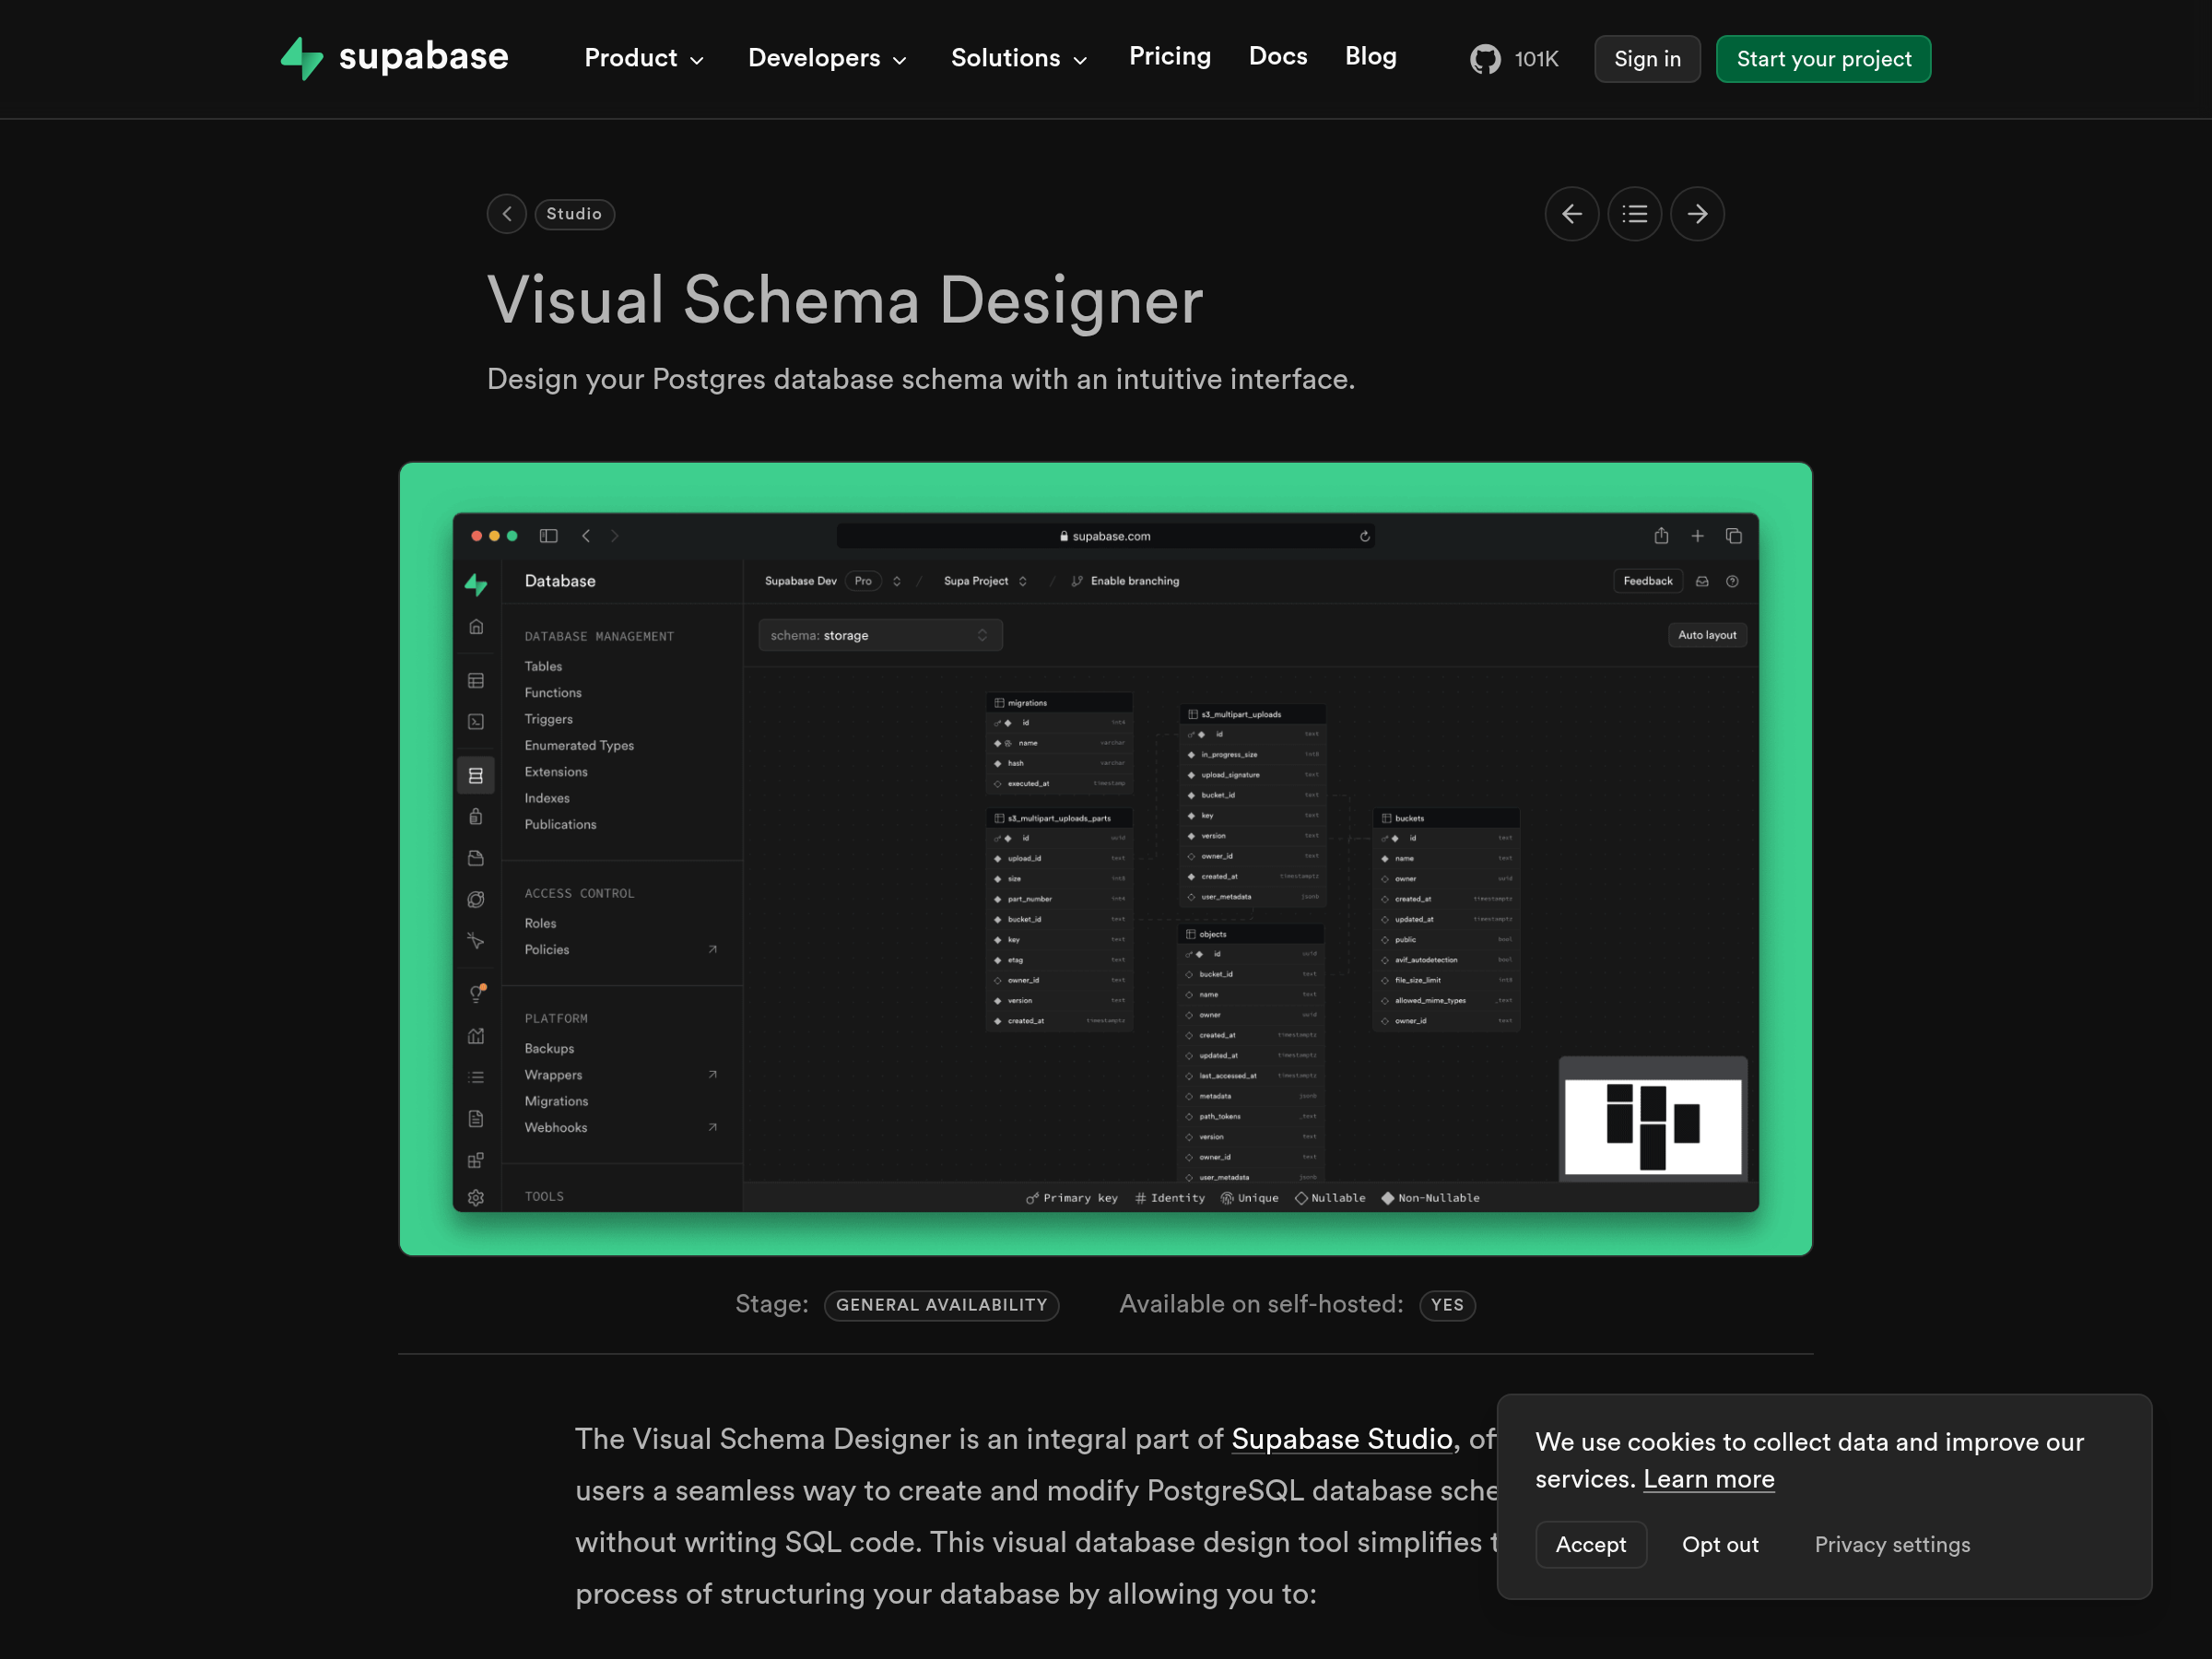This screenshot has height=1659, width=2212.
Task: Go to the previous feature with left arrow
Action: (1571, 214)
